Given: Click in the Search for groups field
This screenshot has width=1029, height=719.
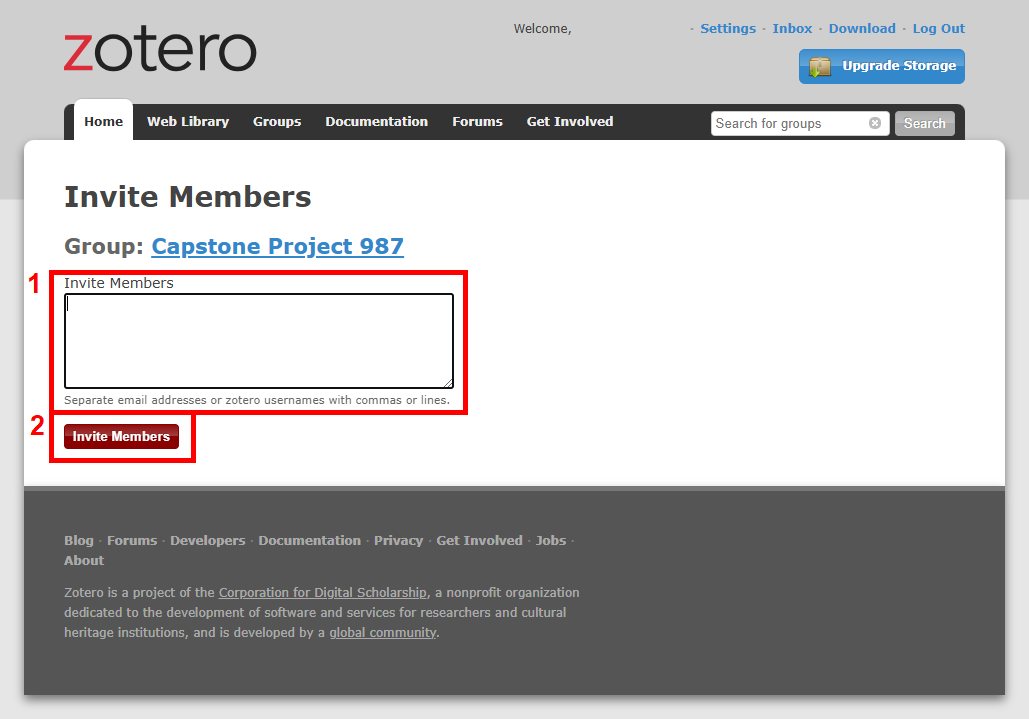Looking at the screenshot, I should click(788, 123).
